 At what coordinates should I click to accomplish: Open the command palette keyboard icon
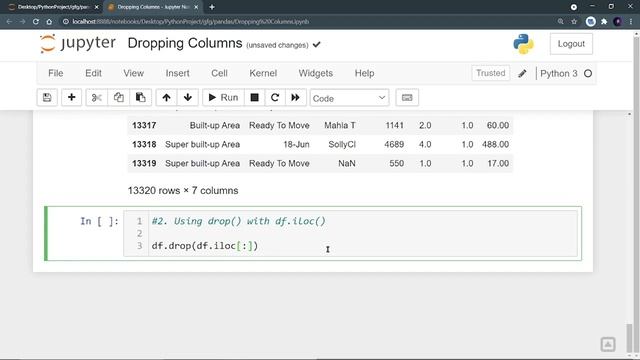(407, 98)
